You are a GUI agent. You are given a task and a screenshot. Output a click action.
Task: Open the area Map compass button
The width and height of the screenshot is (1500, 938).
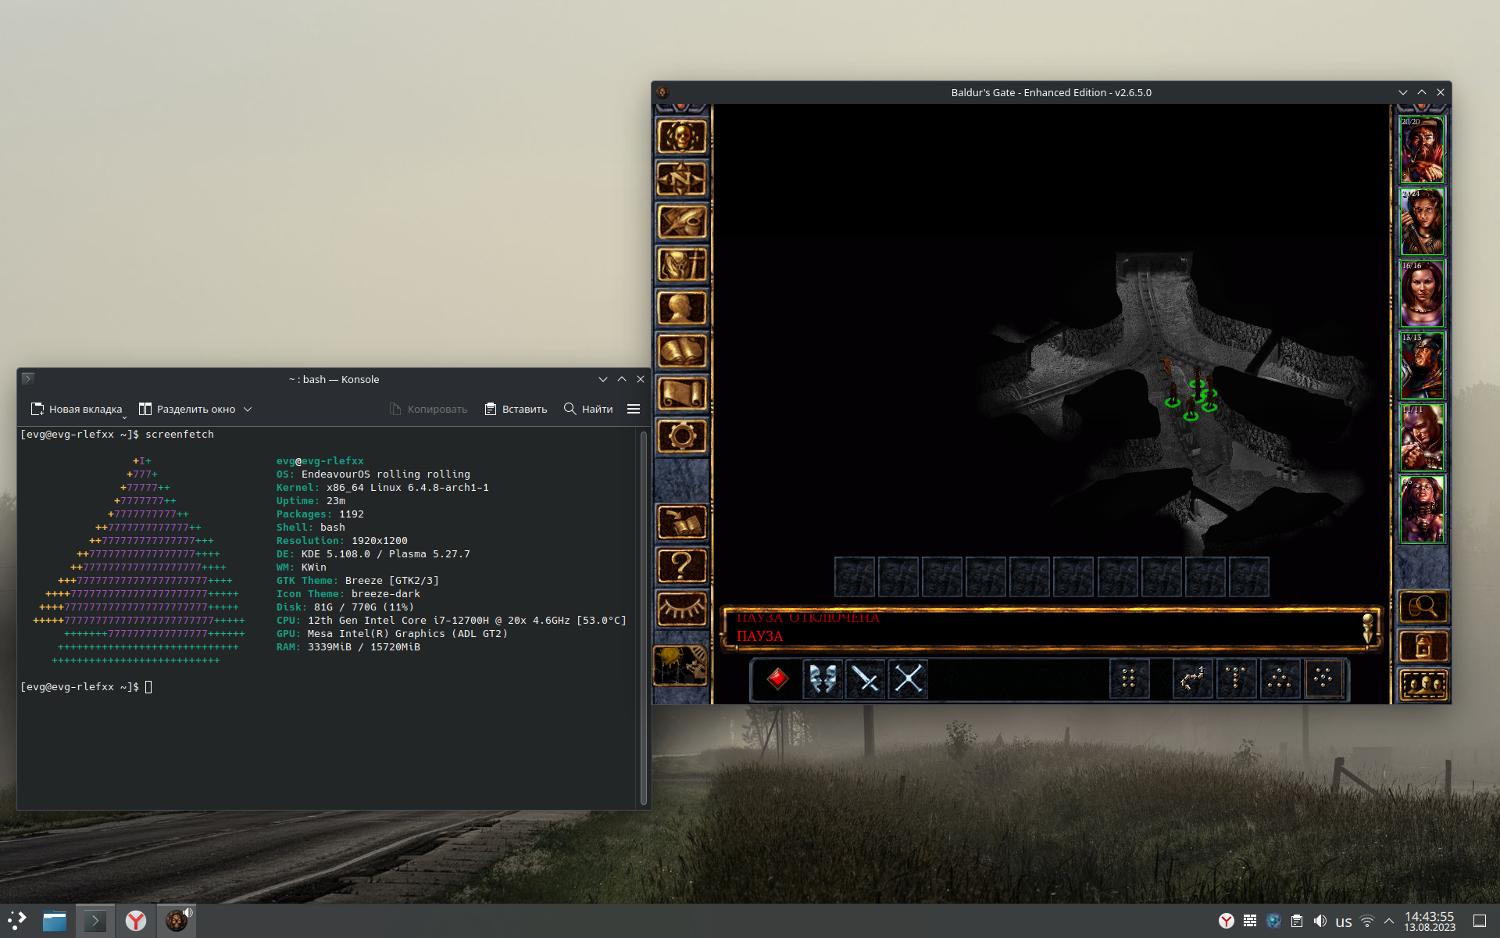pos(681,180)
